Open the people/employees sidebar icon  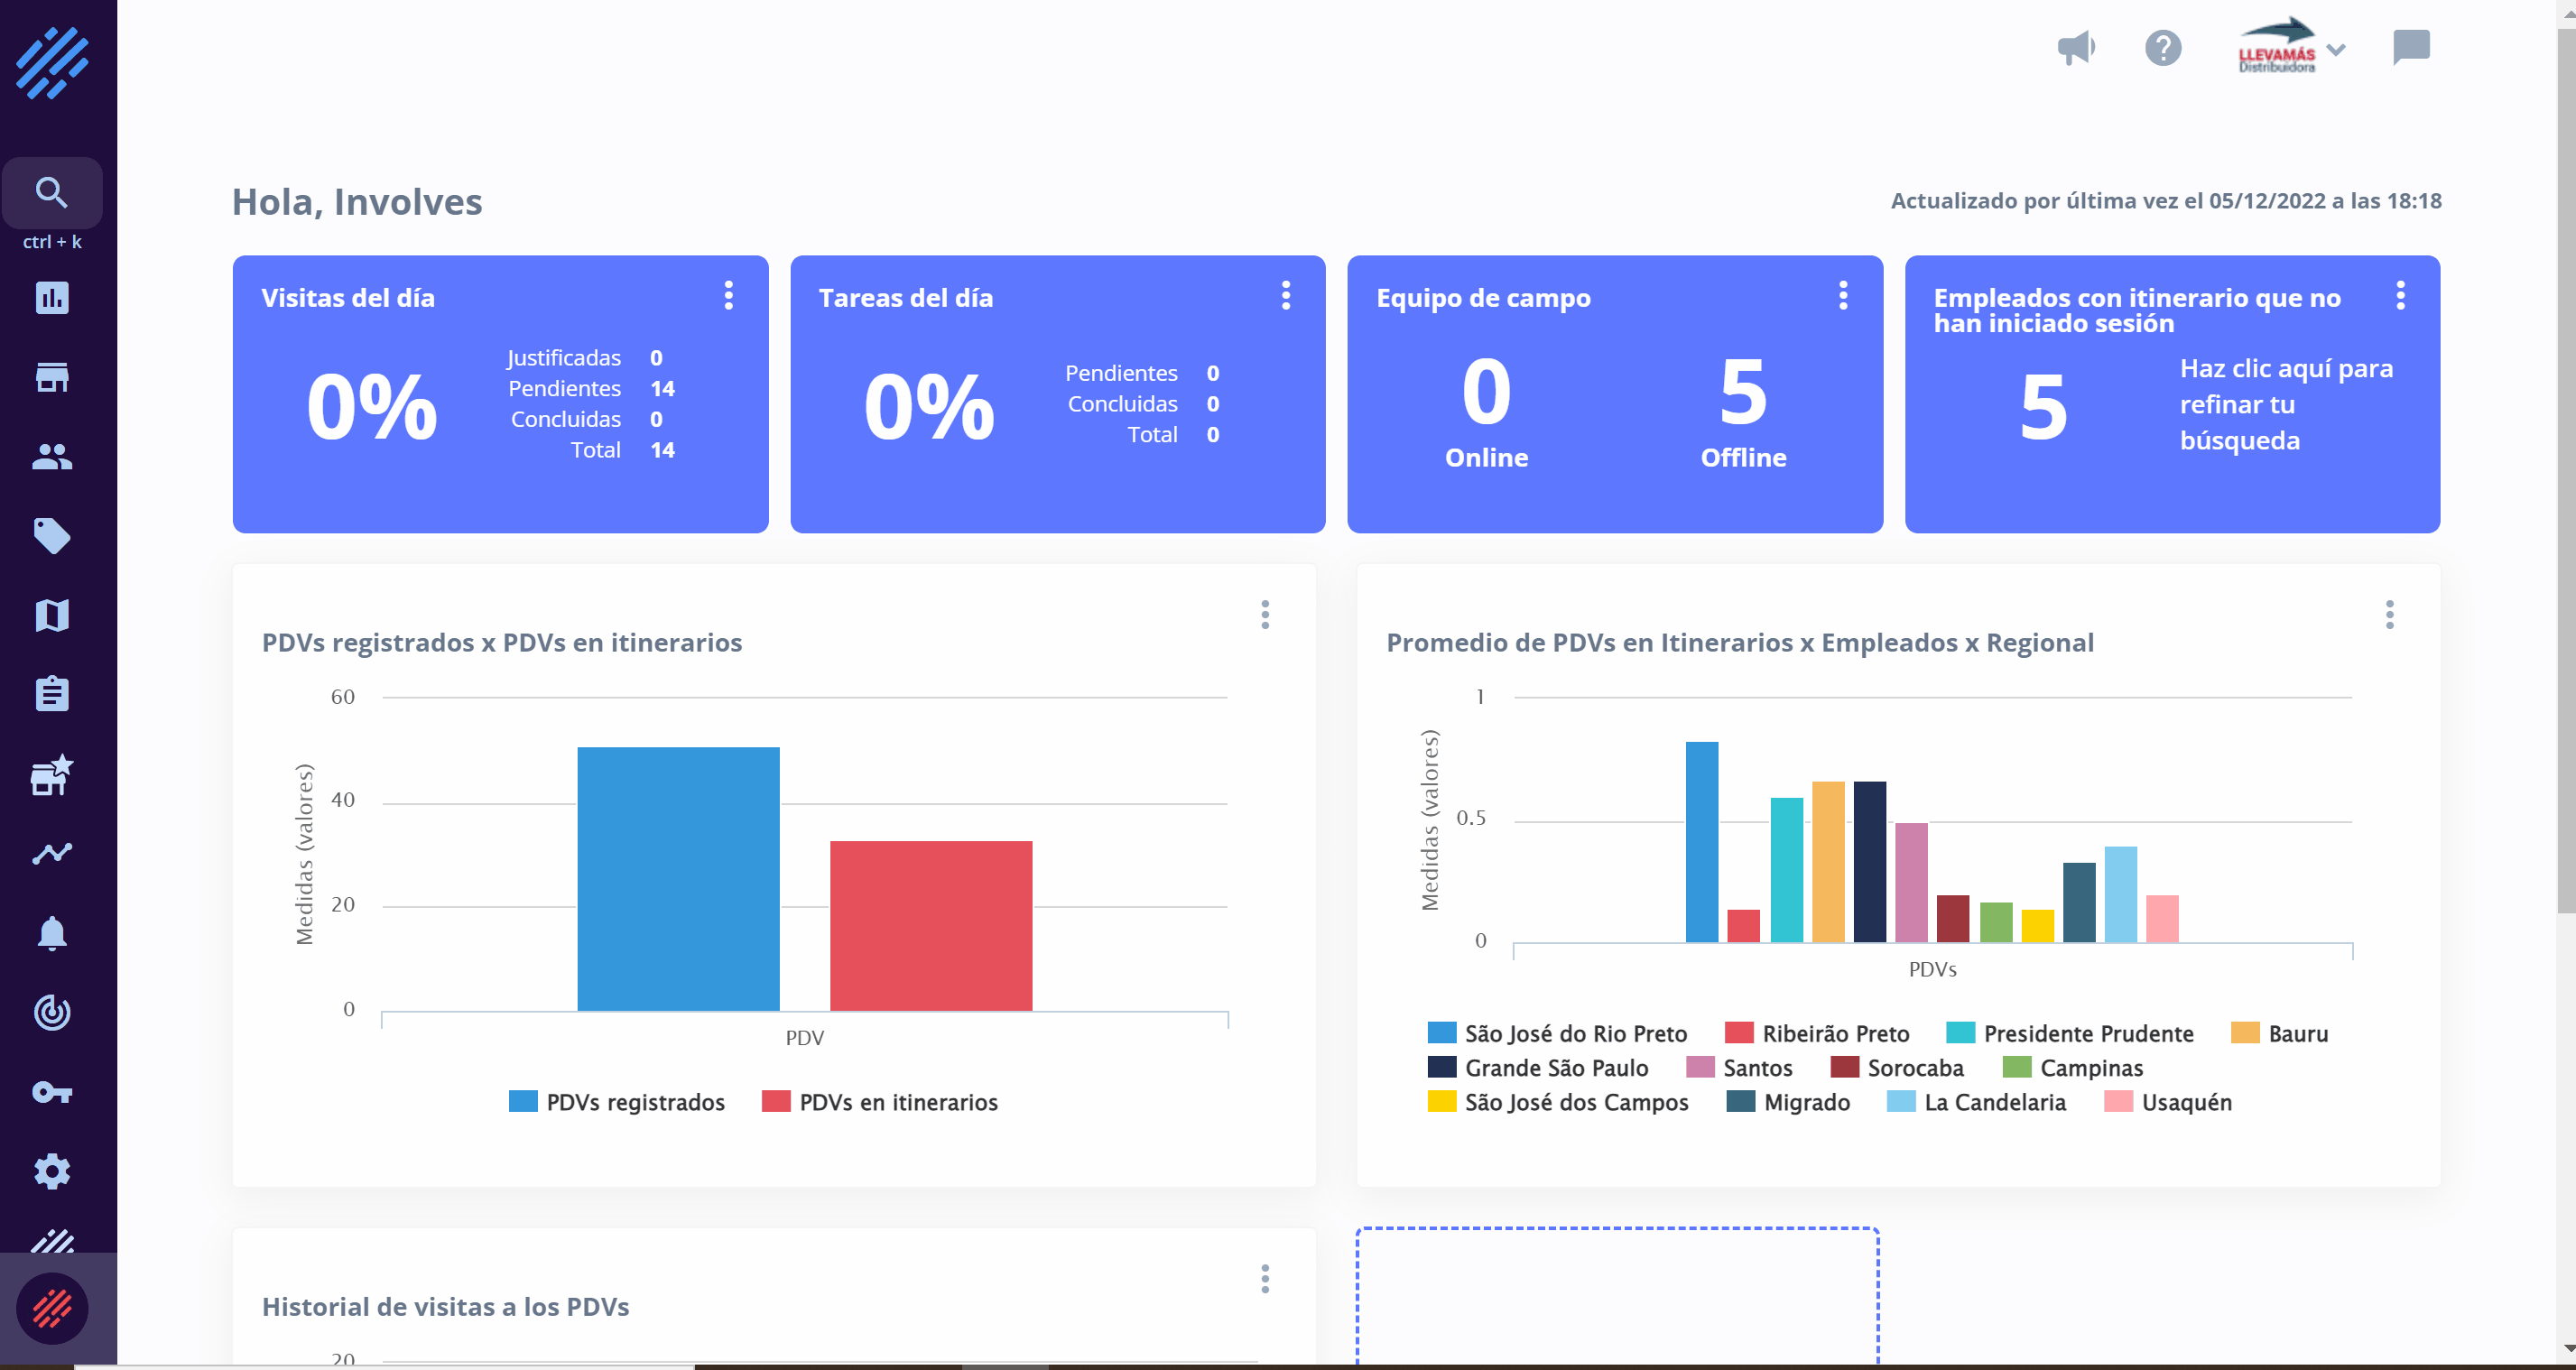pyautogui.click(x=52, y=457)
